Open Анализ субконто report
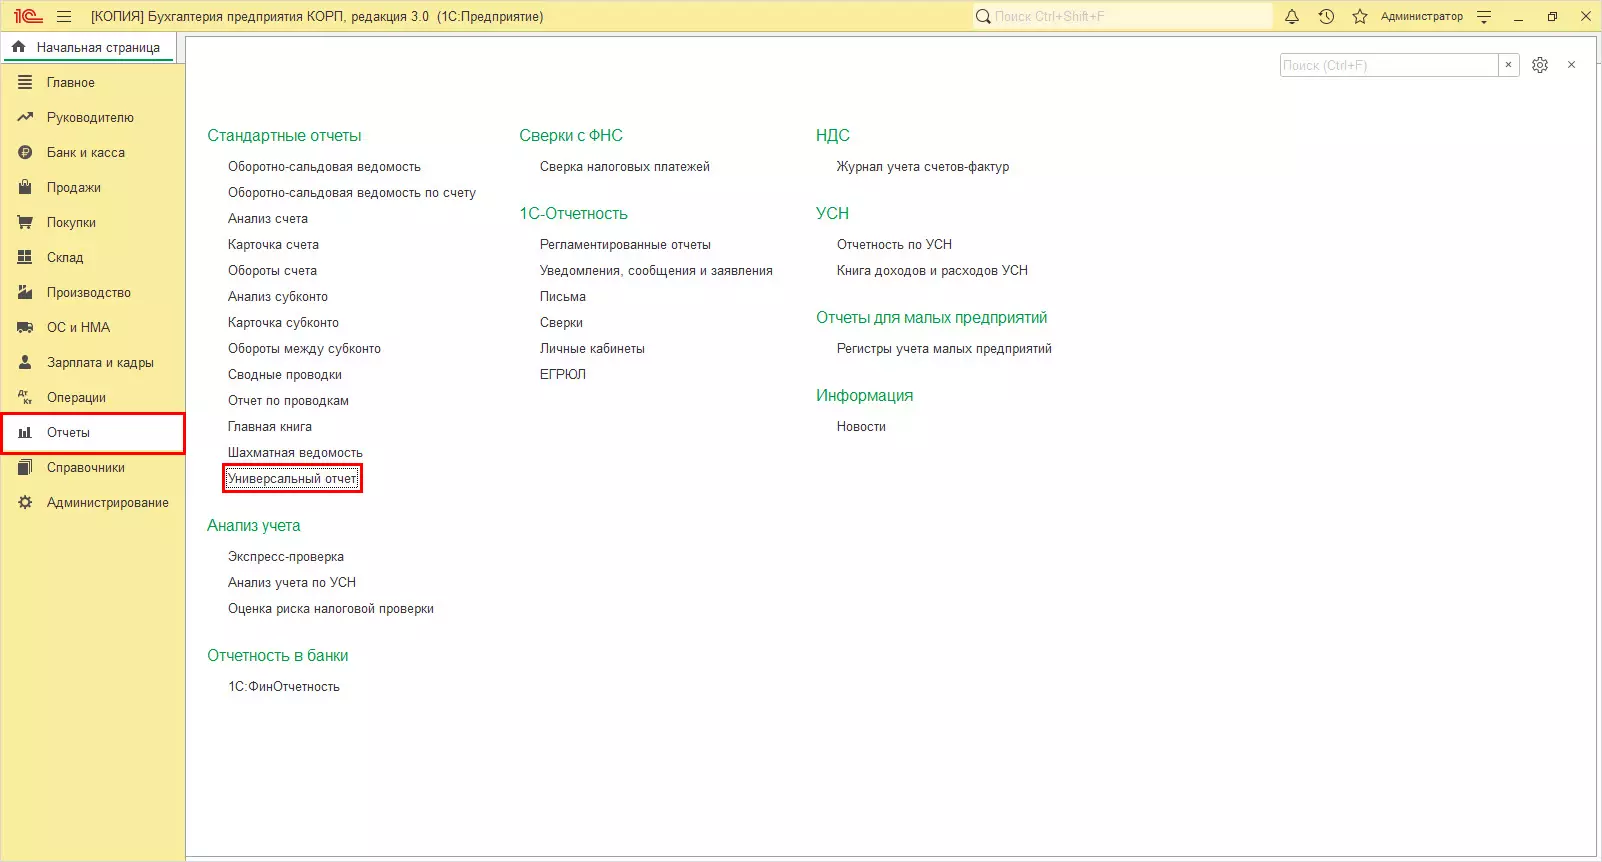Screen dimensions: 1602x862 (x=278, y=296)
